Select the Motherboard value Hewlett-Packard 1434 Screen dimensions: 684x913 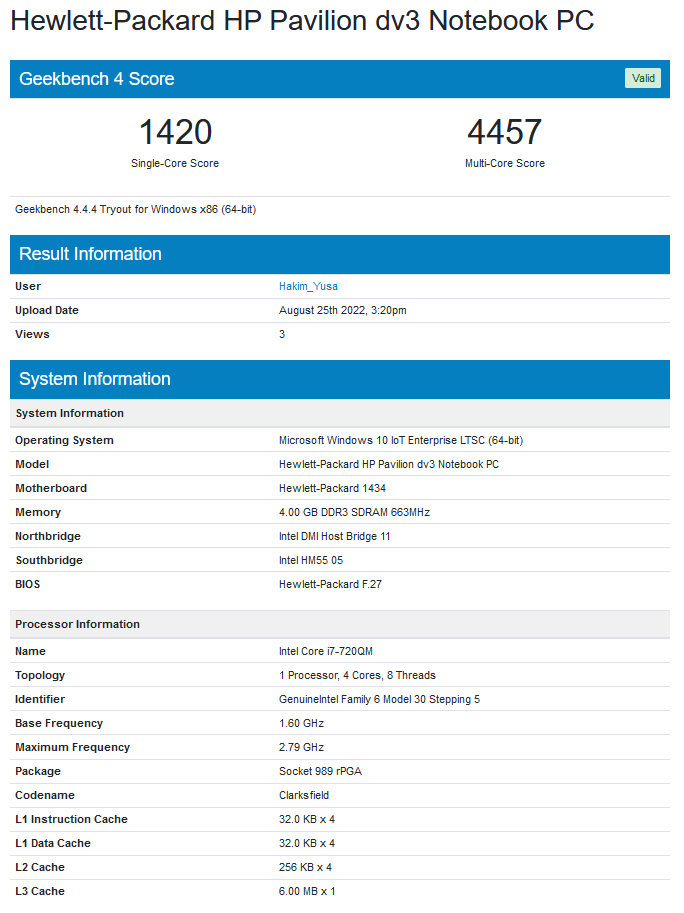(332, 488)
